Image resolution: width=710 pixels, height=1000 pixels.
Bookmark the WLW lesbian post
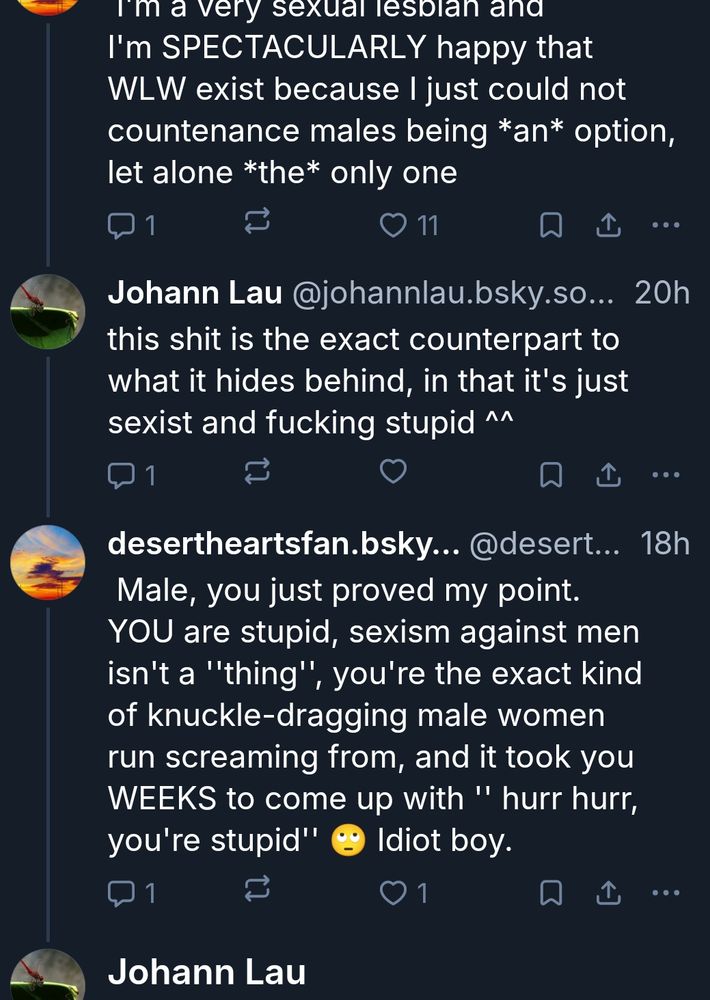pos(550,227)
